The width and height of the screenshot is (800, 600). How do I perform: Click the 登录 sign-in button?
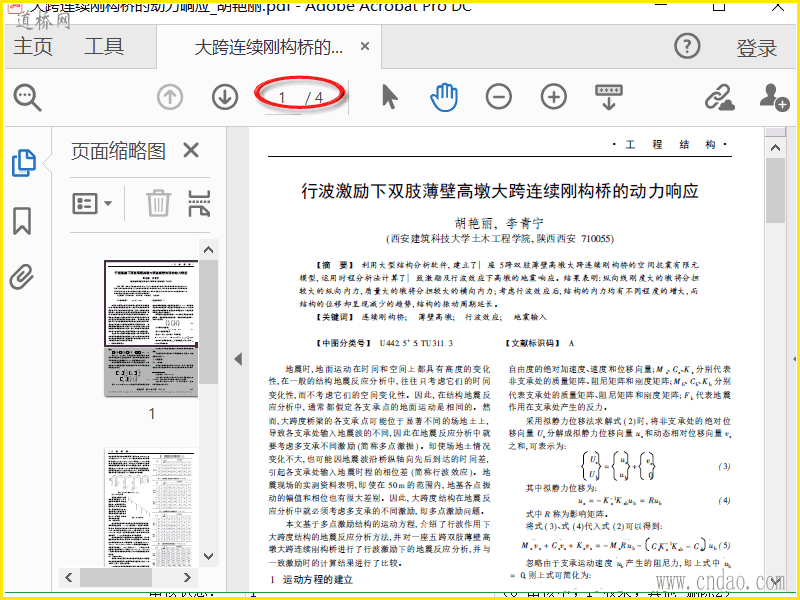756,48
